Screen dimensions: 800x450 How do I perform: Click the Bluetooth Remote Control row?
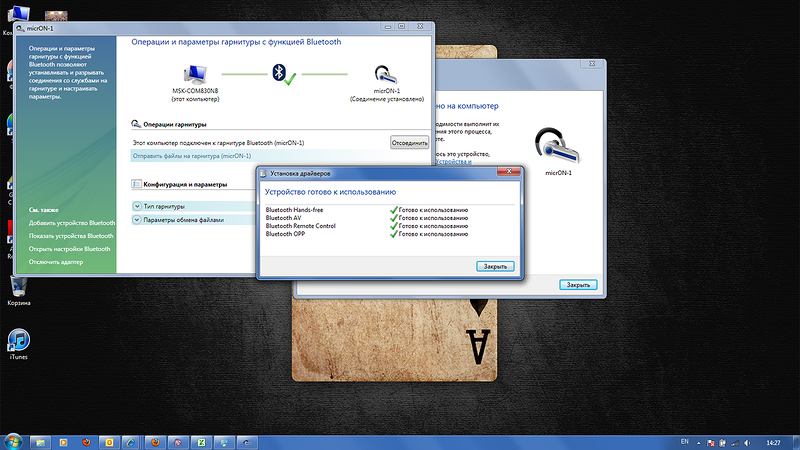tap(367, 226)
